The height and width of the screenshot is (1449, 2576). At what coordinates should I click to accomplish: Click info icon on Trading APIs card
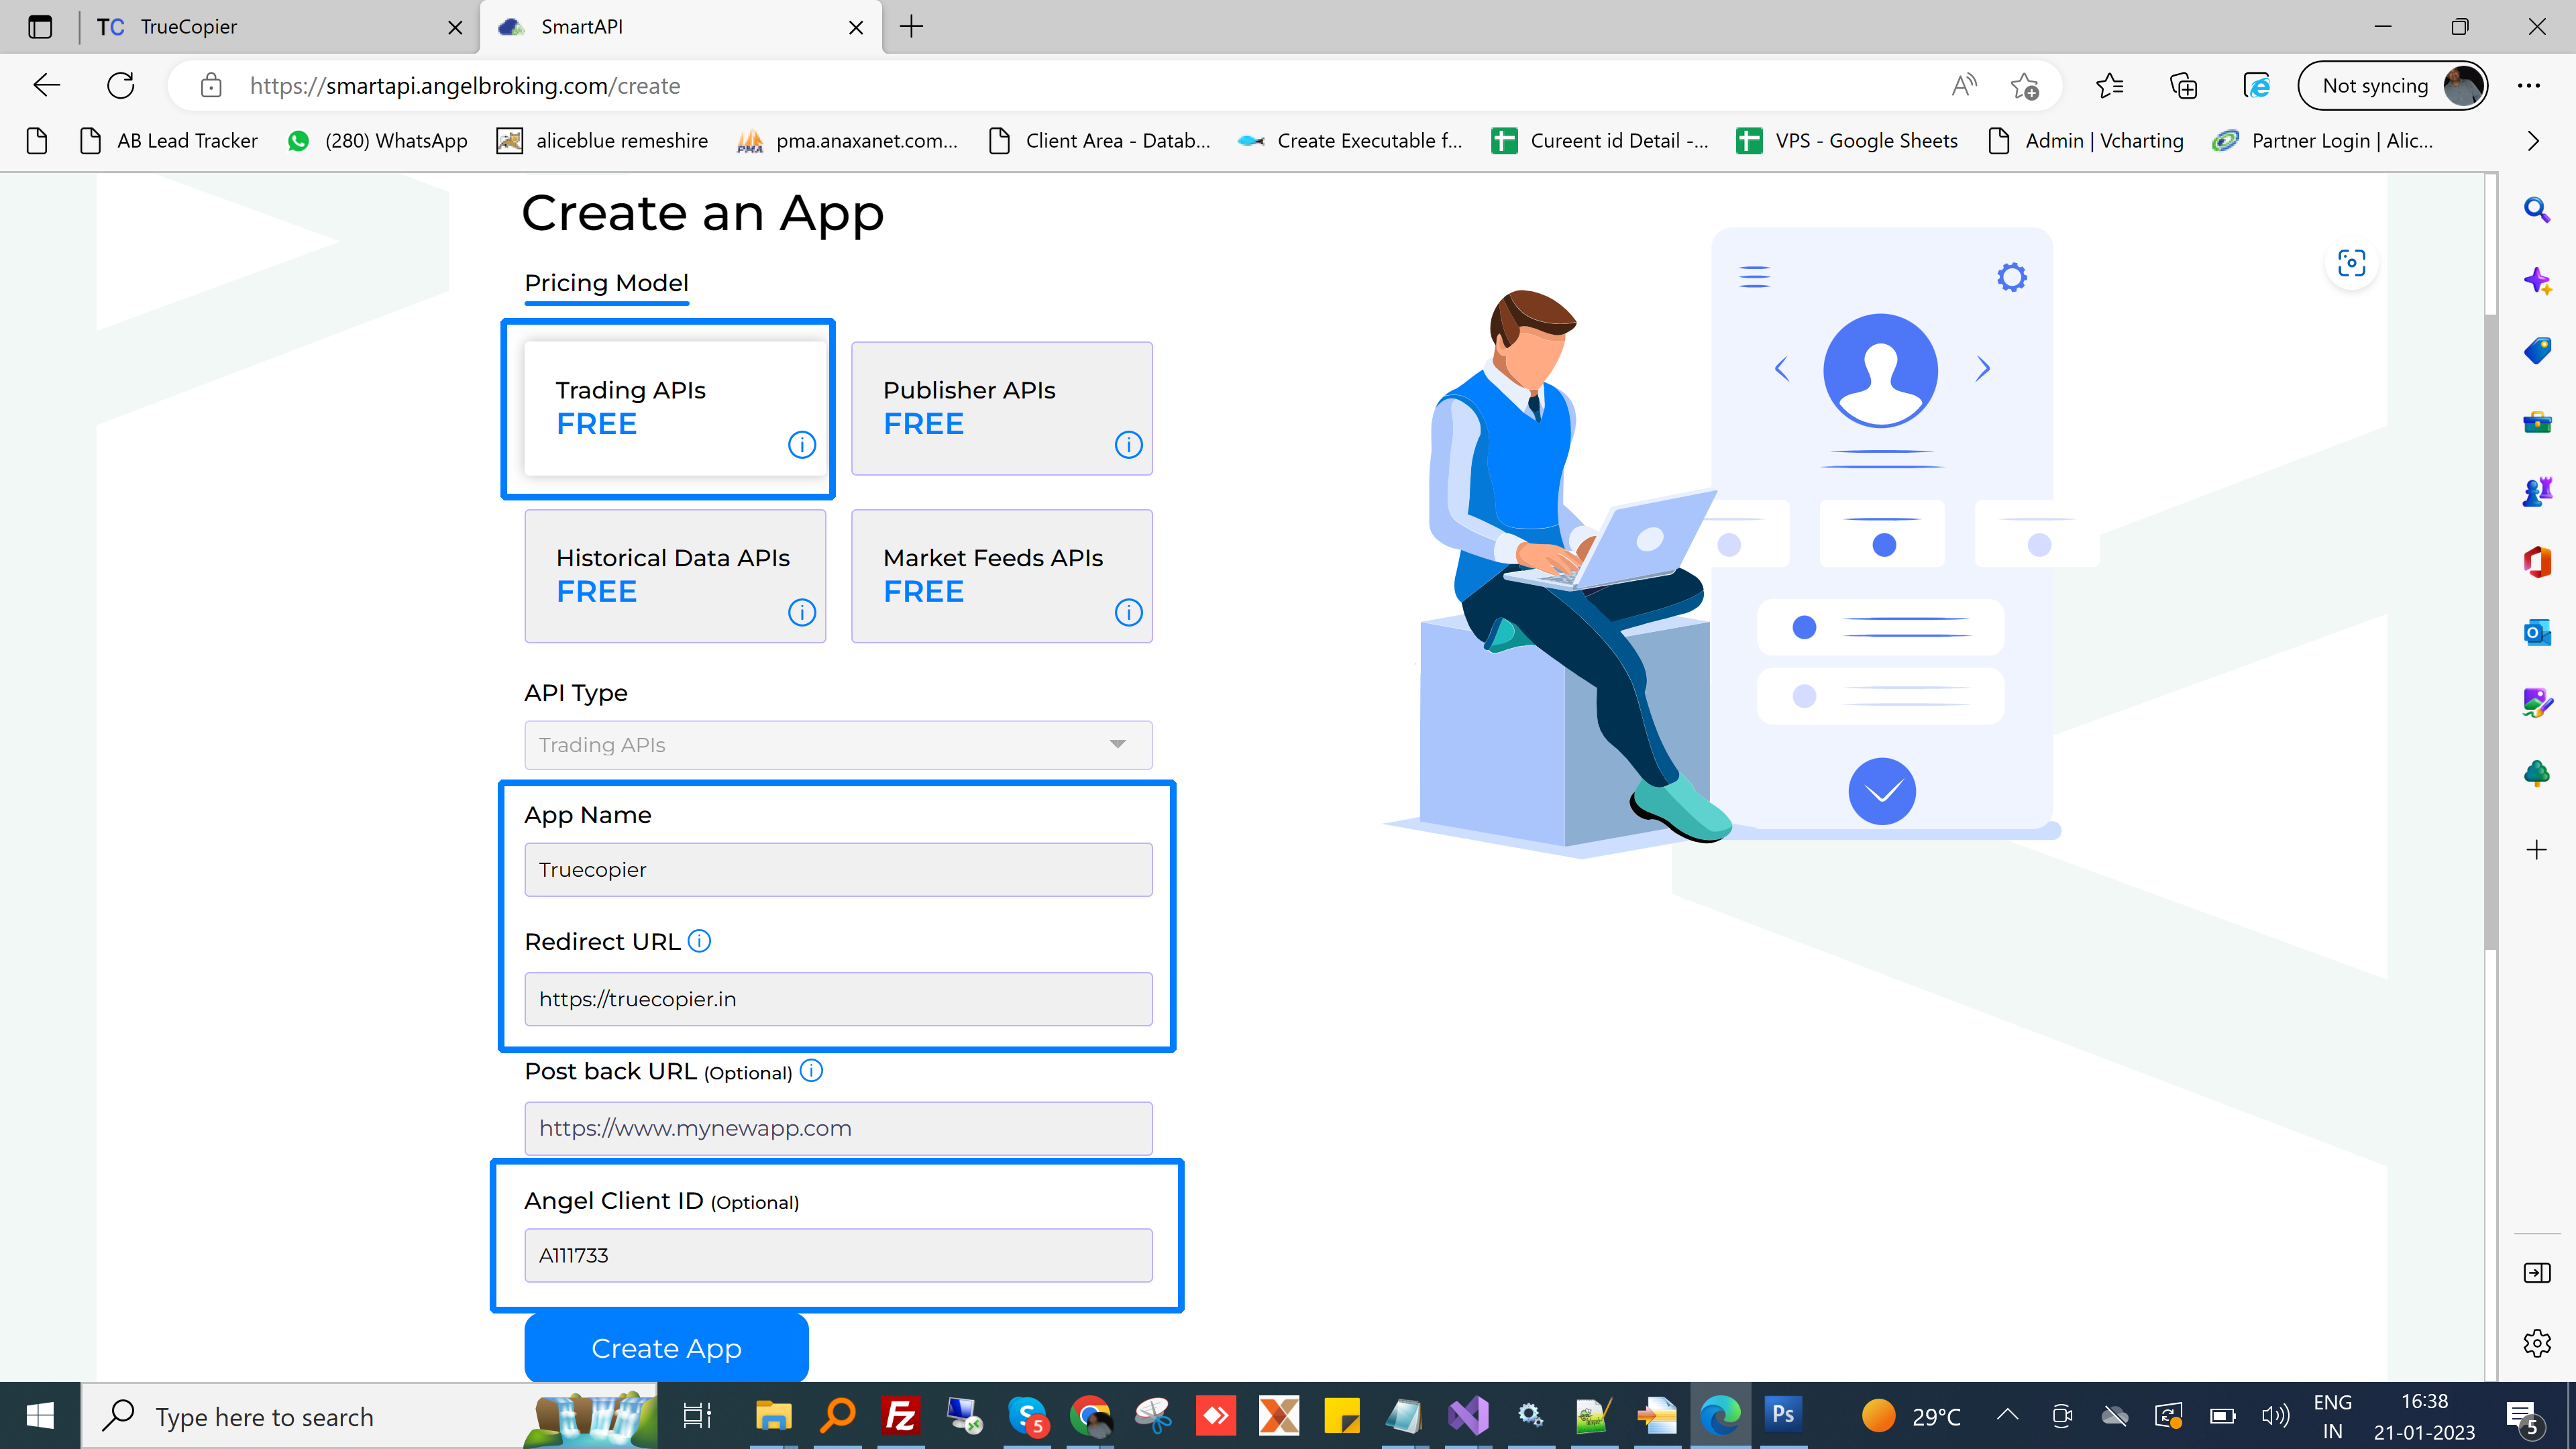coord(802,444)
